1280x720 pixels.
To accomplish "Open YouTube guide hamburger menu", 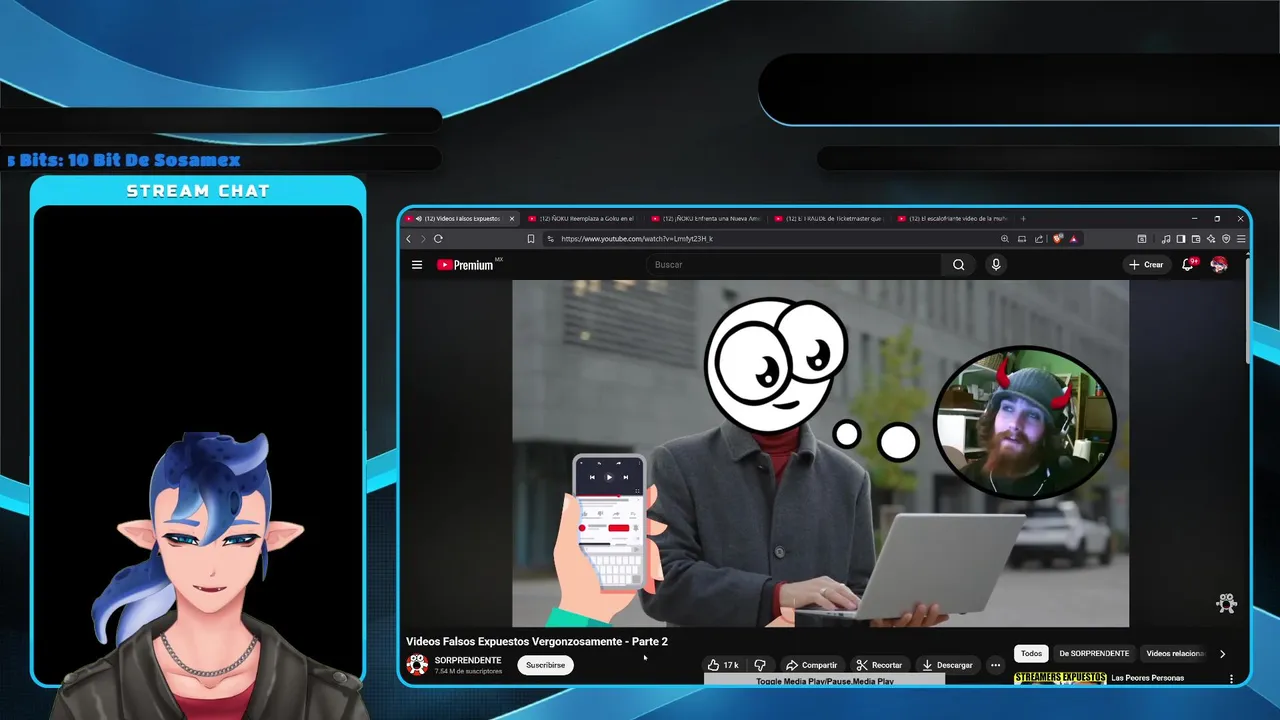I will (417, 265).
